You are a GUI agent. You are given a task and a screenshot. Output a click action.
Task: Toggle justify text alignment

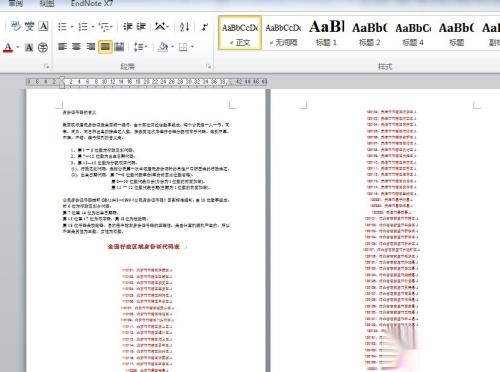[x=105, y=47]
